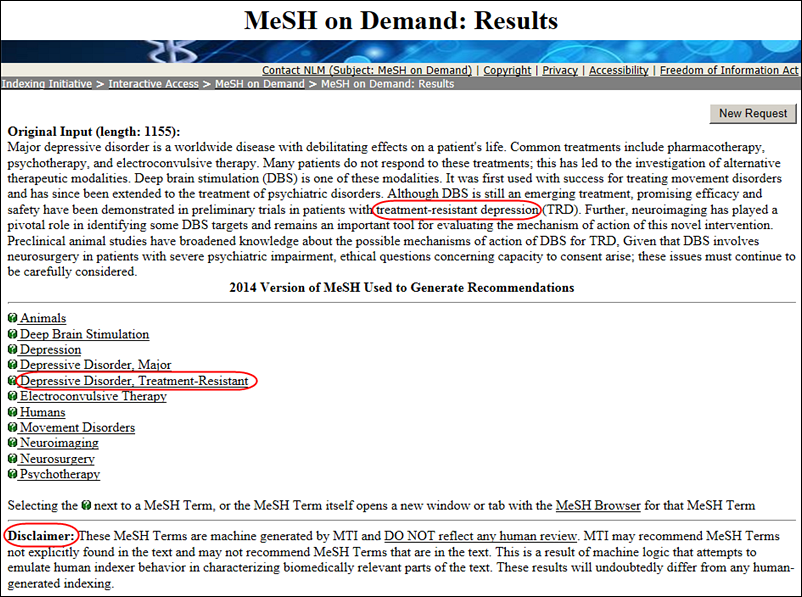The width and height of the screenshot is (802, 597).
Task: Open the Movement Disorders term link
Action: click(x=77, y=427)
